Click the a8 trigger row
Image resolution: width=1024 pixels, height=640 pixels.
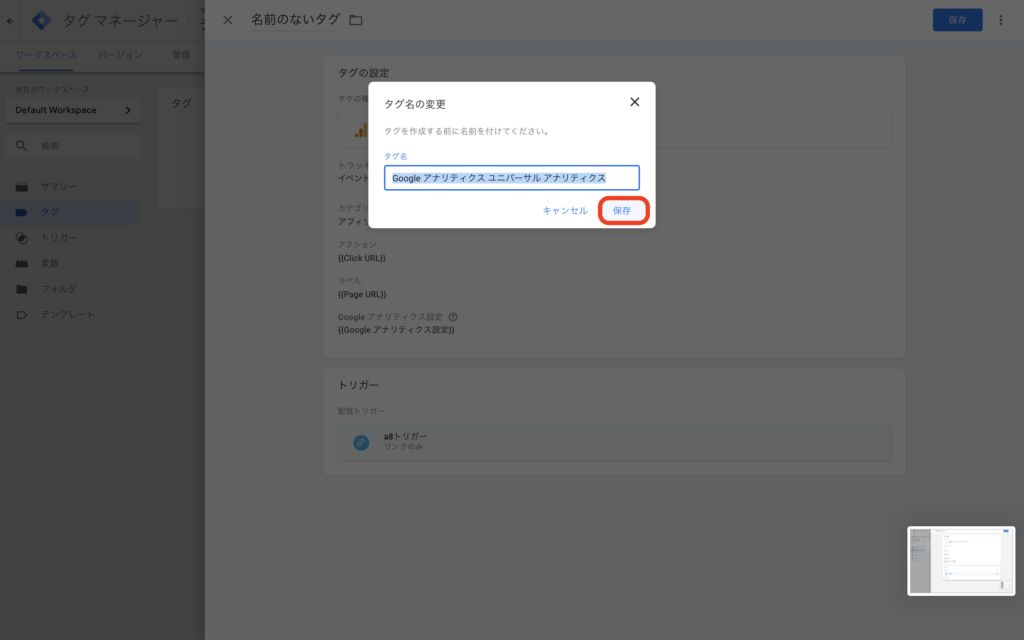[614, 442]
